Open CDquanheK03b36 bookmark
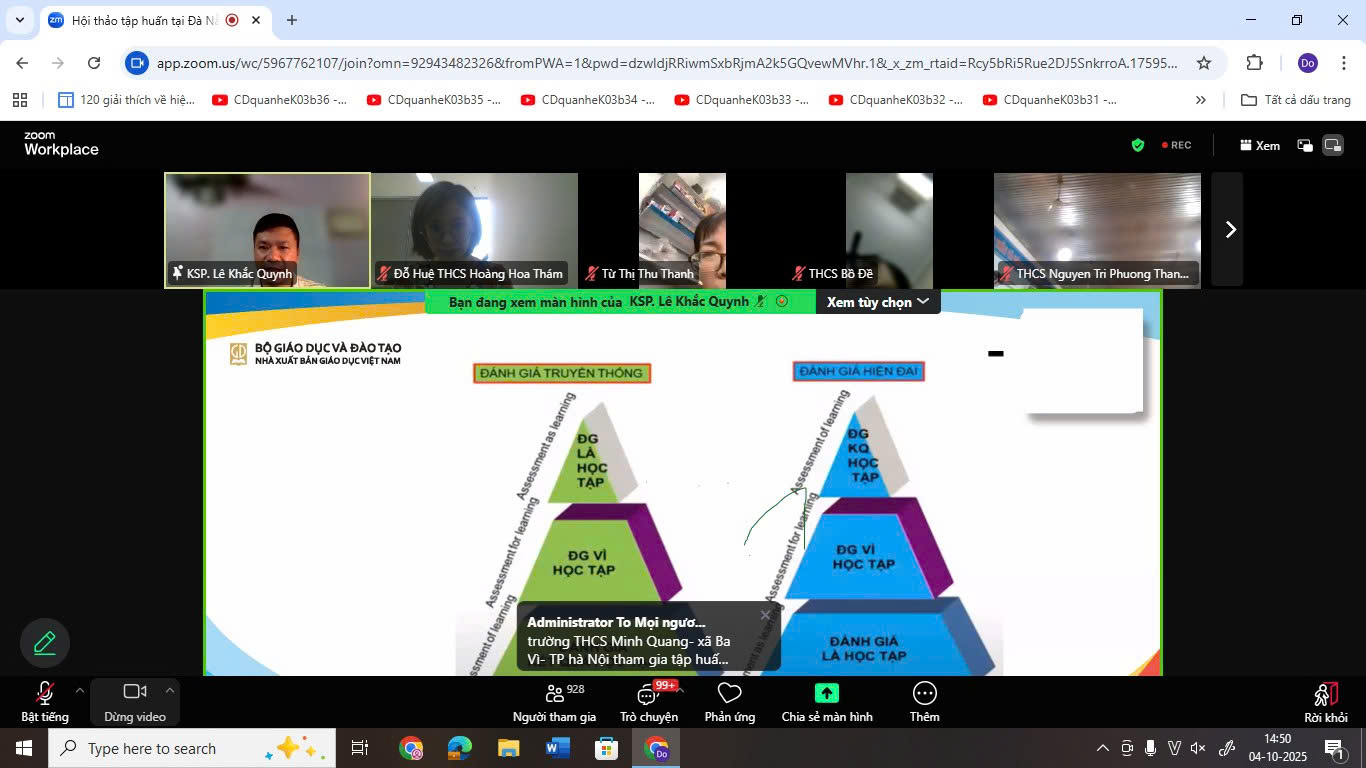Screen dimensions: 1366x768 click(280, 100)
